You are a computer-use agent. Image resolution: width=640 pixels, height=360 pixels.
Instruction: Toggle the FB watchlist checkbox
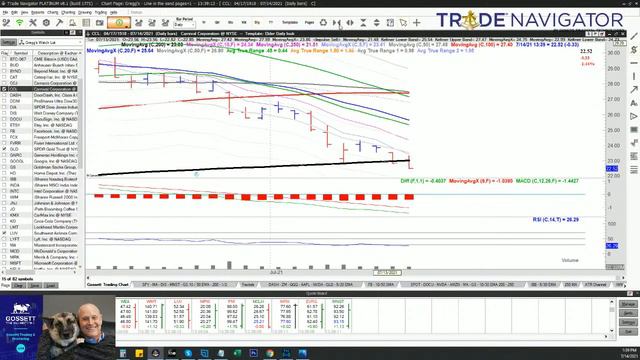(x=4, y=131)
